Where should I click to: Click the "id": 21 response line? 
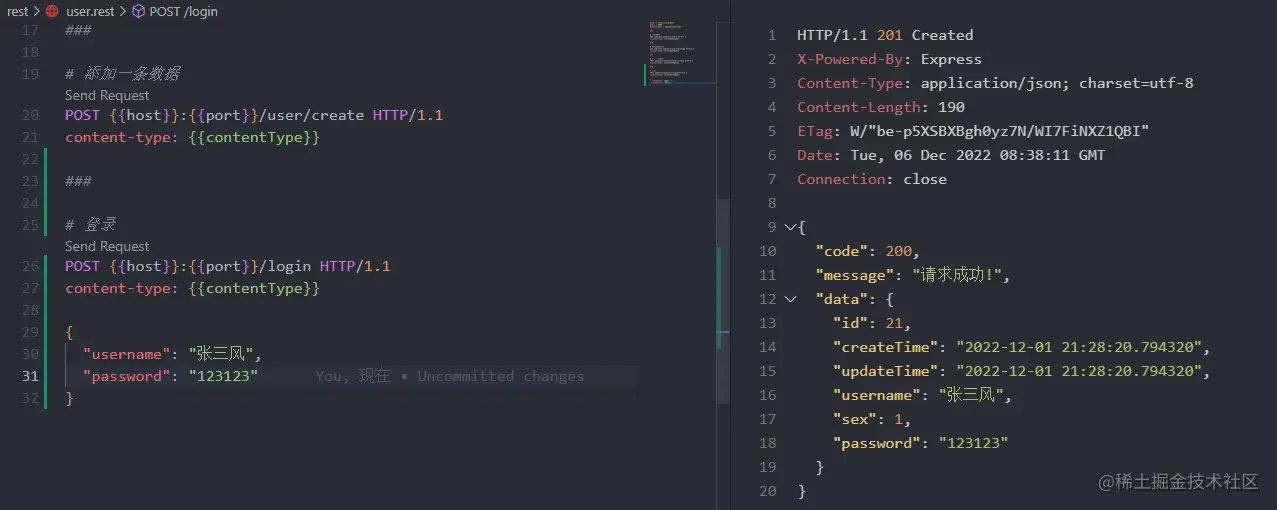click(872, 323)
